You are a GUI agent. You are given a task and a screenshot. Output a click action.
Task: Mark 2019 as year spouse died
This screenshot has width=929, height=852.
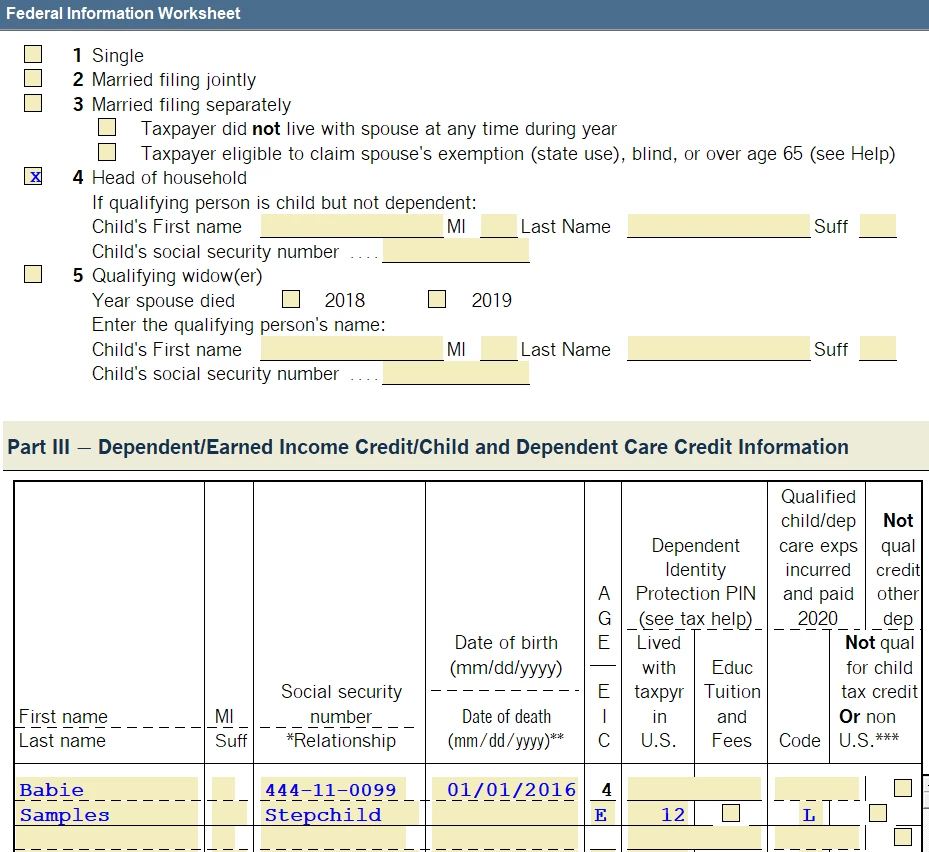437,299
